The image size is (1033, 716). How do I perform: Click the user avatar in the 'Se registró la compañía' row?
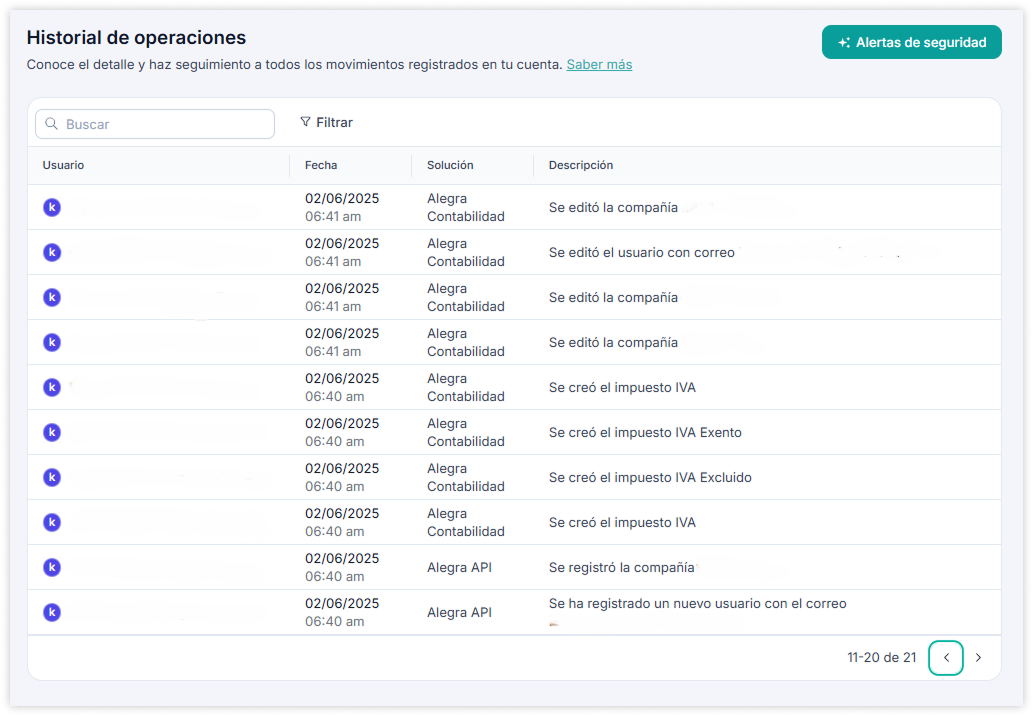tap(52, 567)
